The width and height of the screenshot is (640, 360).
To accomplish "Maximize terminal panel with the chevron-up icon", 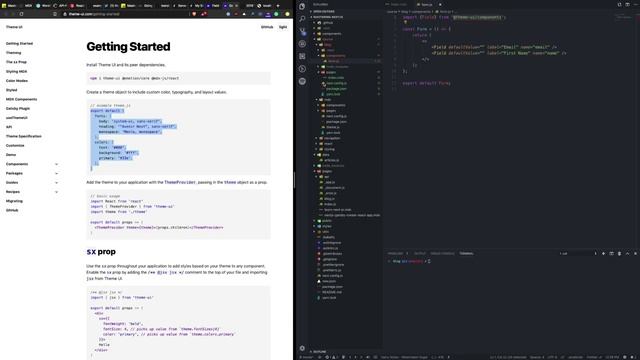I will pos(627,253).
